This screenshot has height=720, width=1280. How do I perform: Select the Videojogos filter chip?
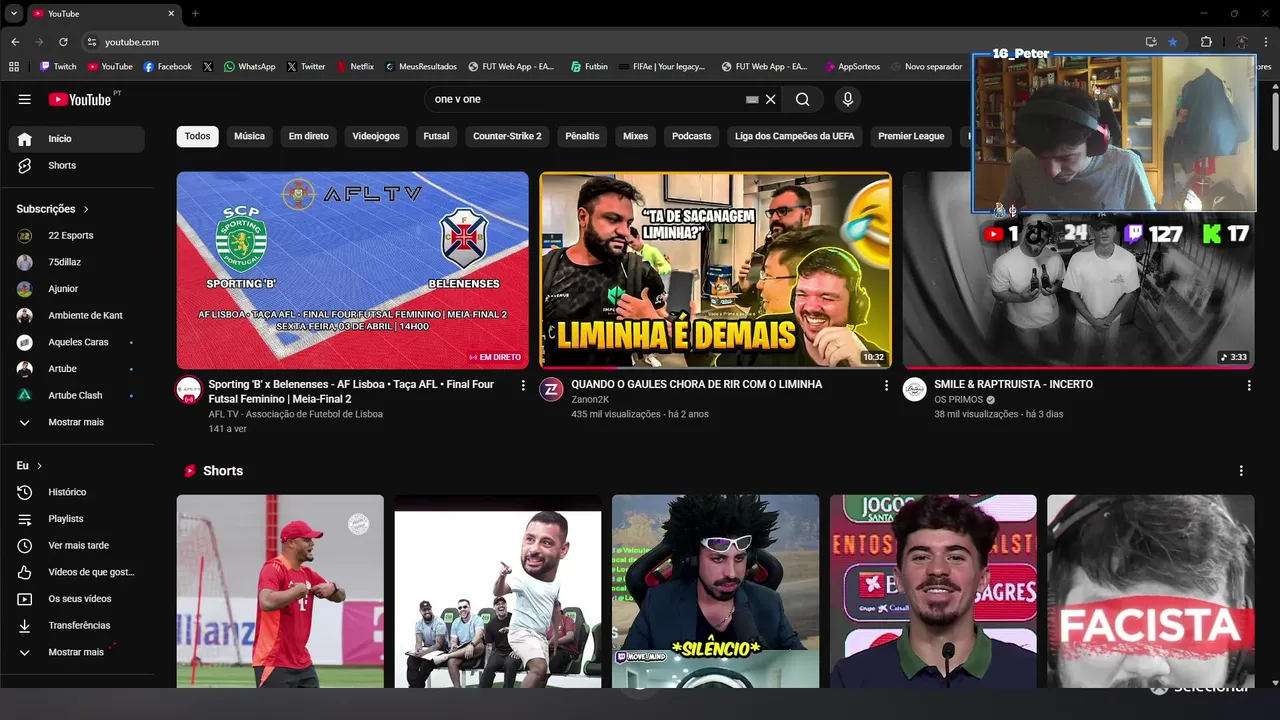[x=376, y=136]
